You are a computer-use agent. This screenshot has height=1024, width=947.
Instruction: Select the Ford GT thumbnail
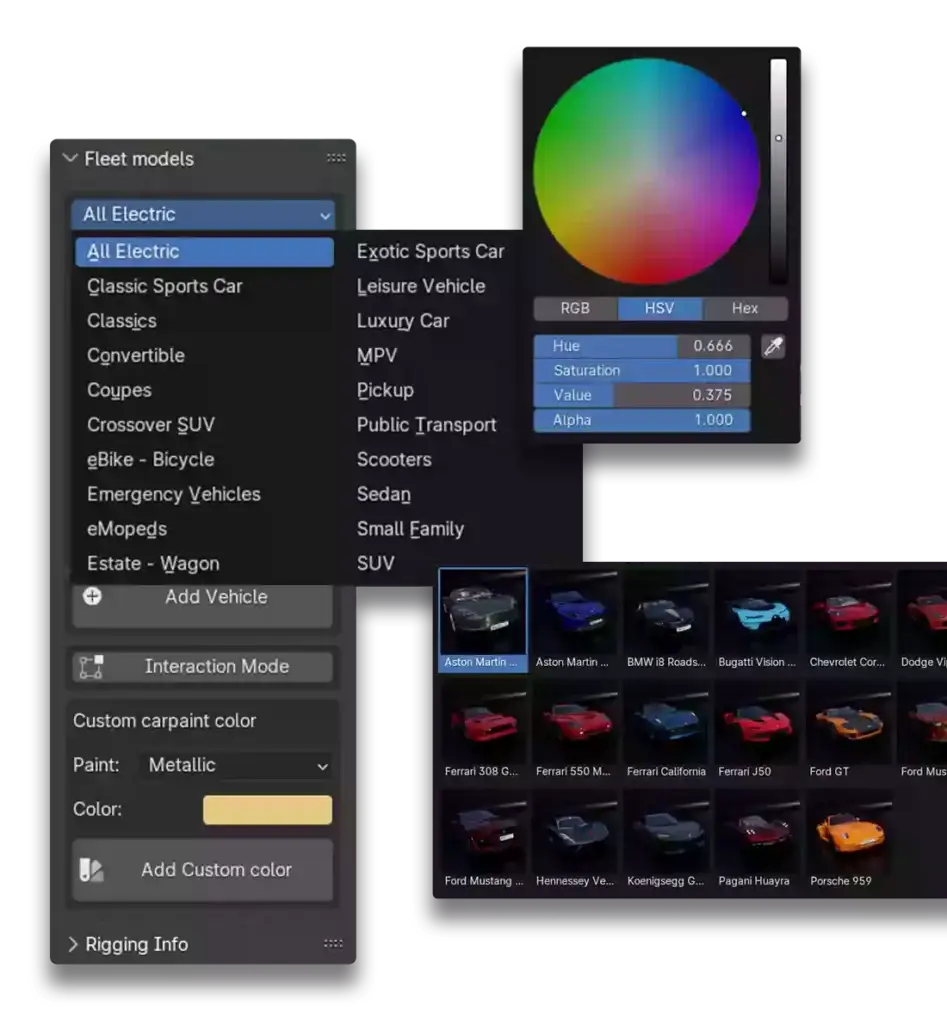[x=848, y=730]
